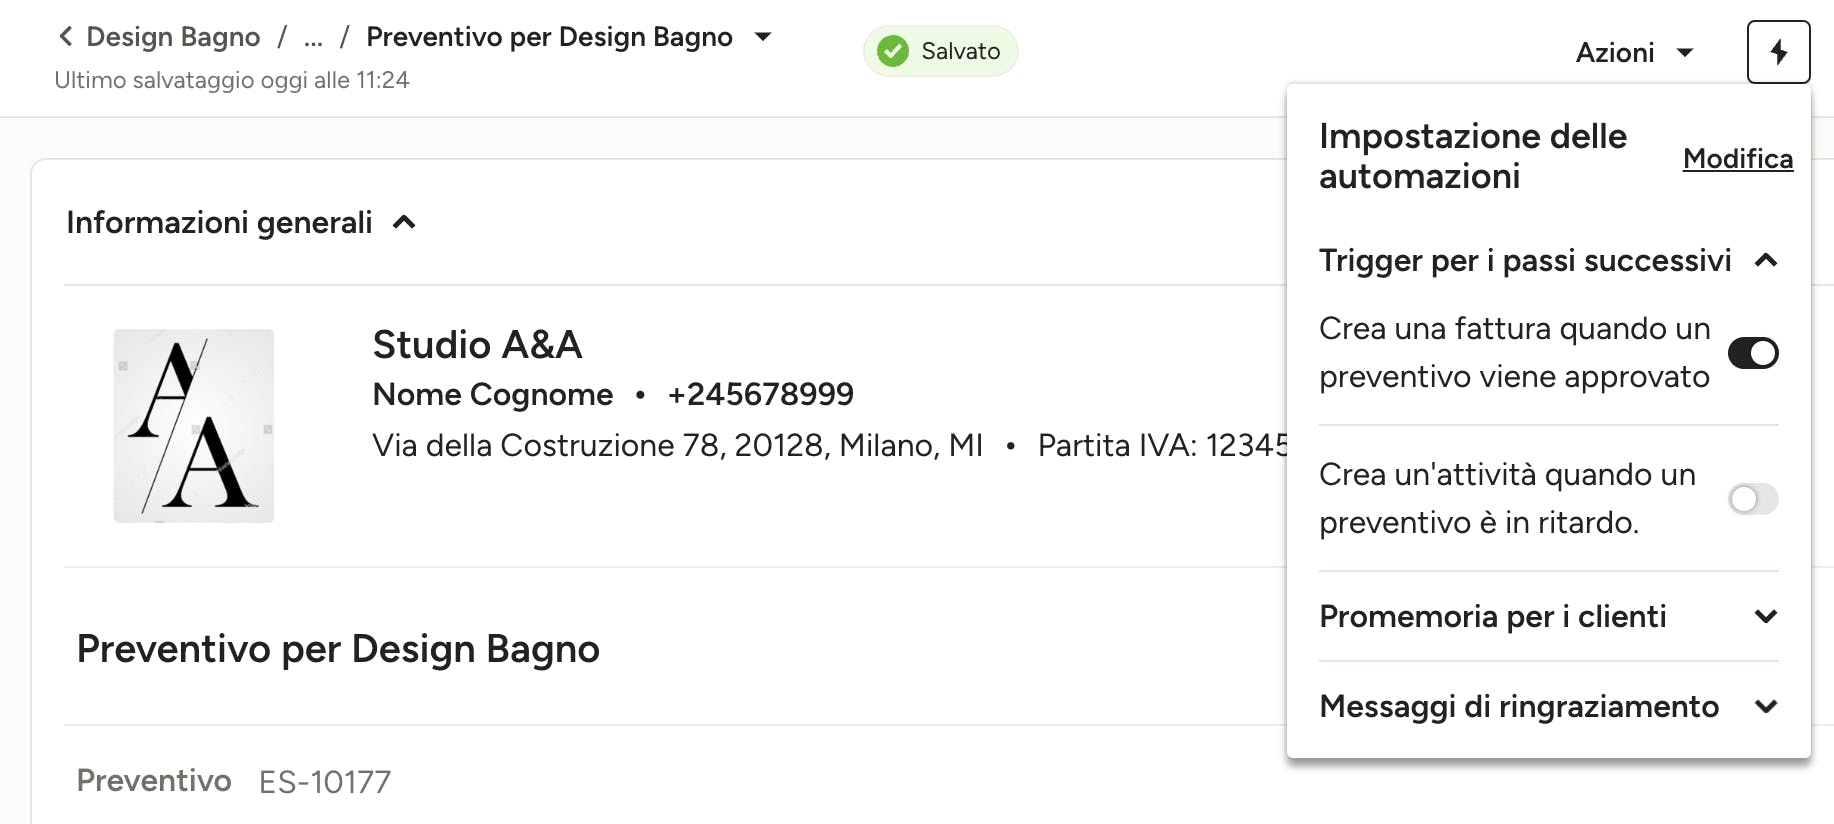Expand Messaggi di ringraziamento section
This screenshot has width=1834, height=824.
tap(1766, 707)
